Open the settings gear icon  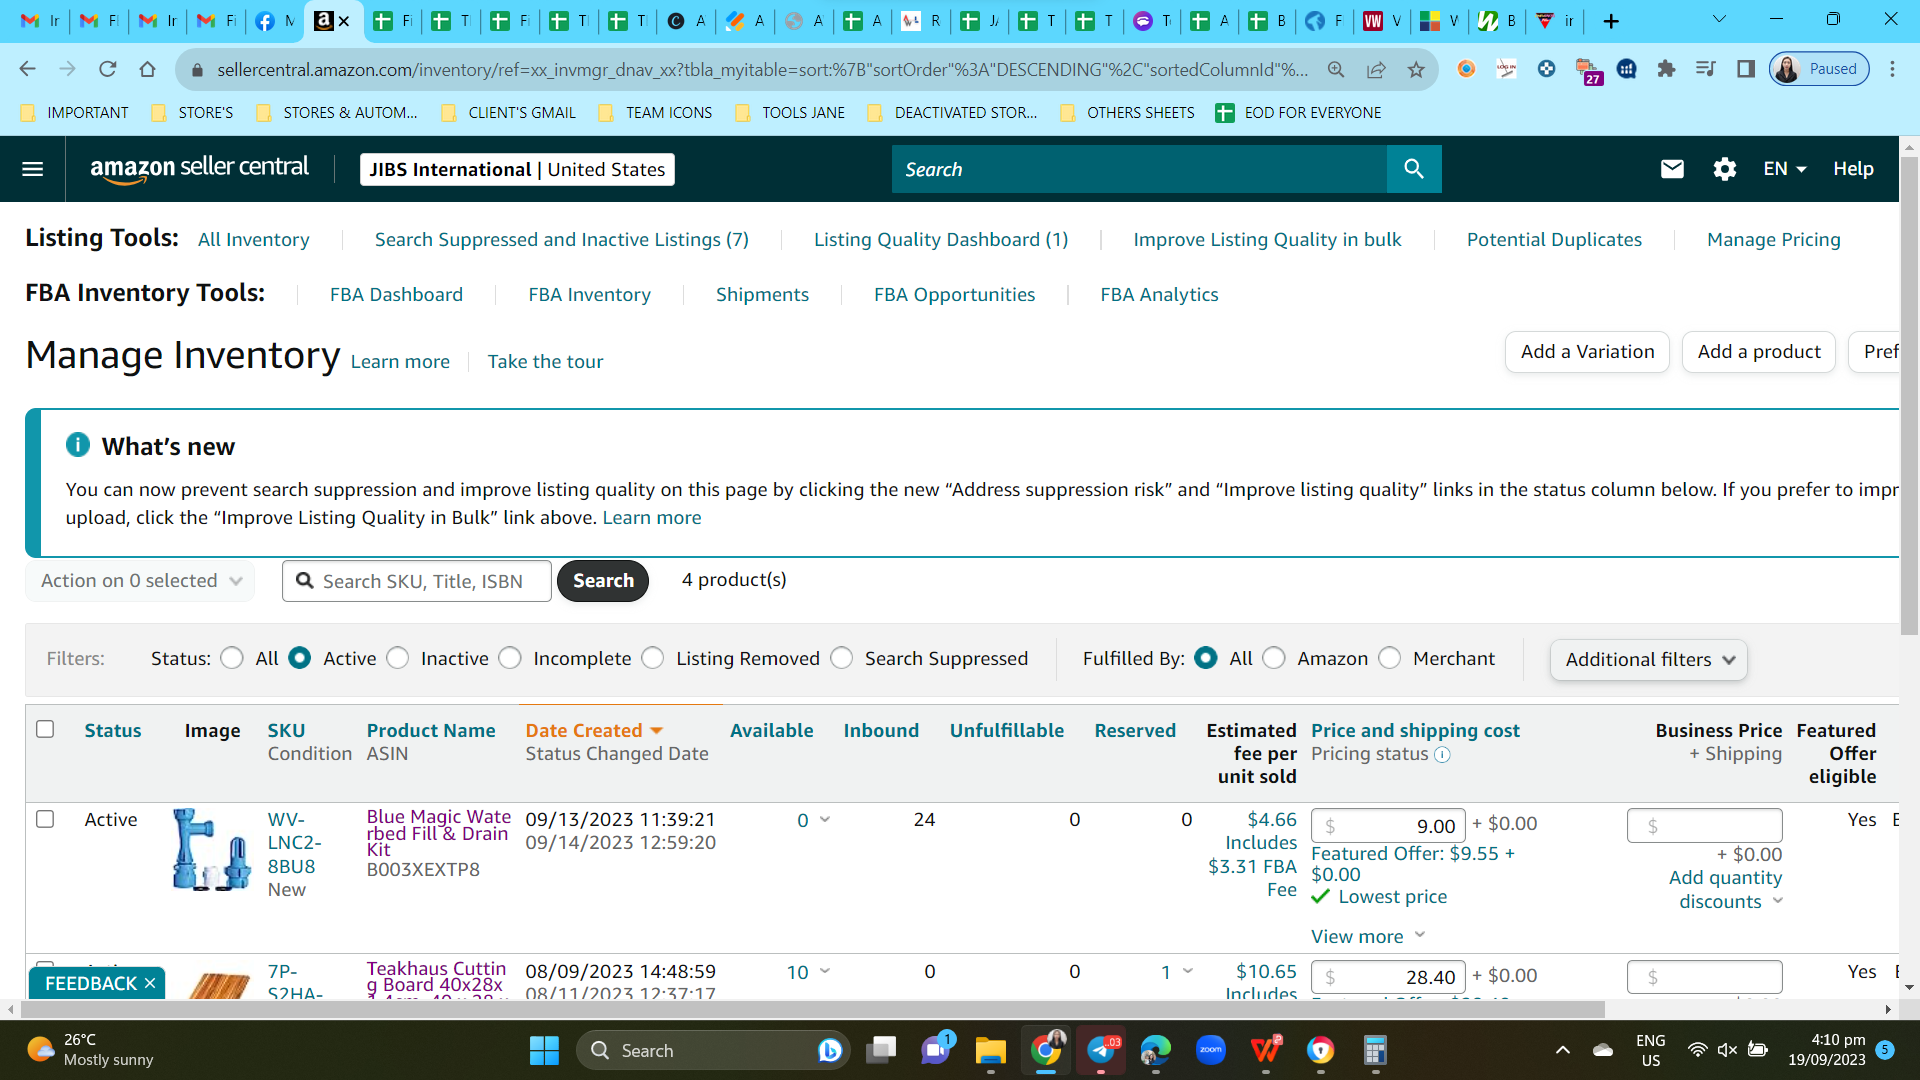[x=1724, y=169]
